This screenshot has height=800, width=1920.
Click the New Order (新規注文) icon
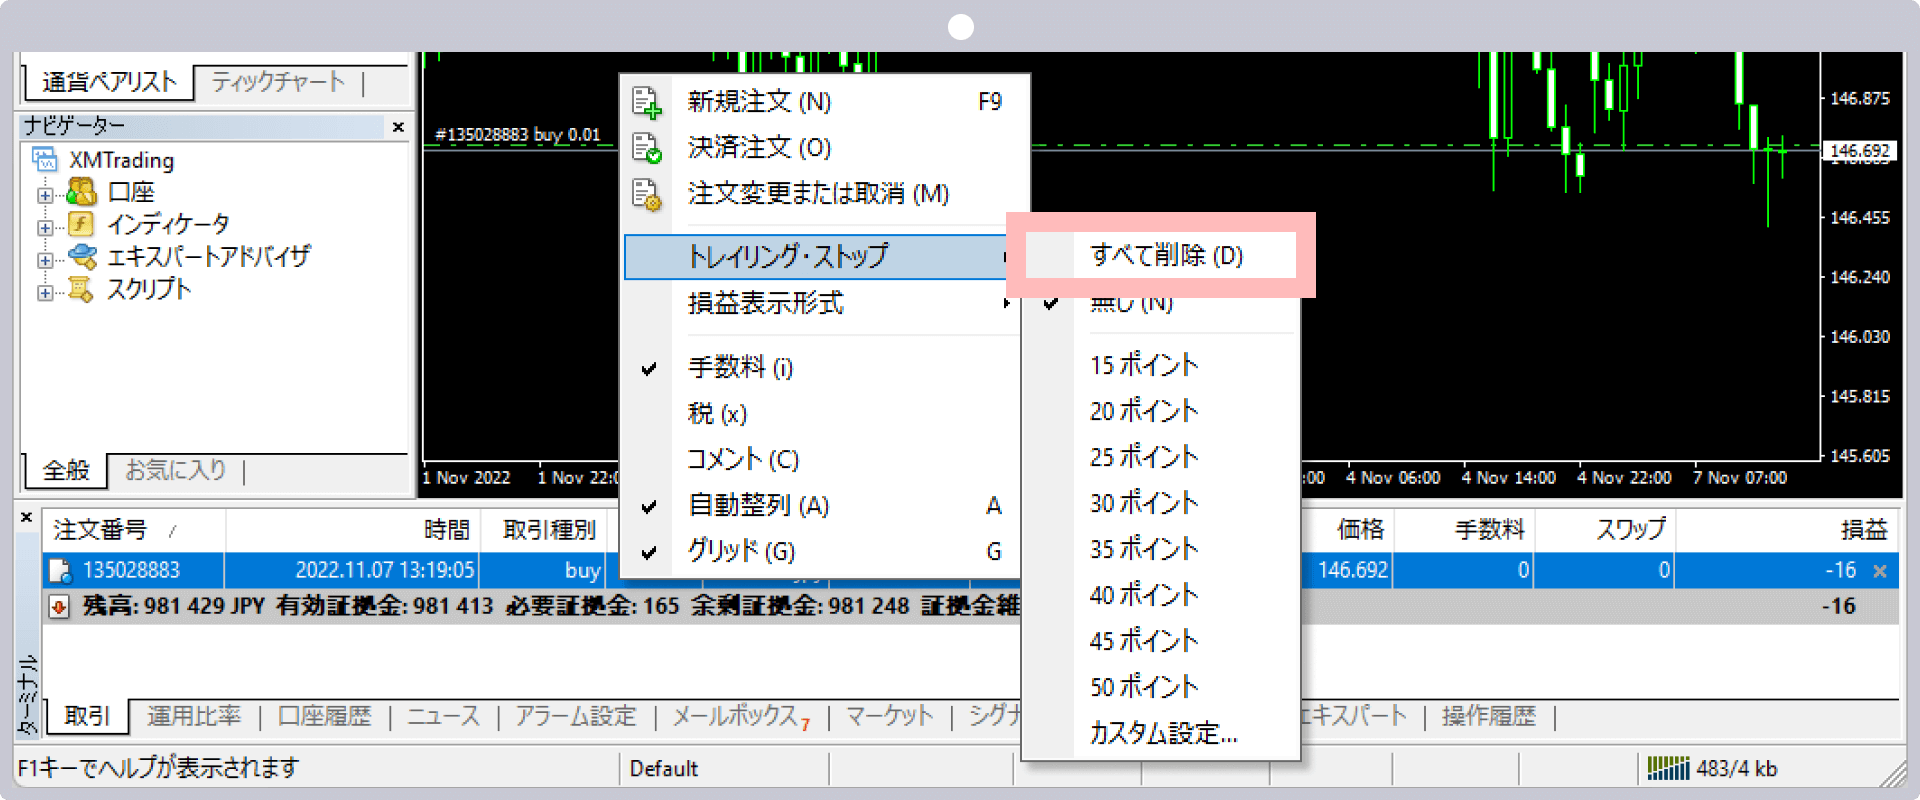(647, 102)
